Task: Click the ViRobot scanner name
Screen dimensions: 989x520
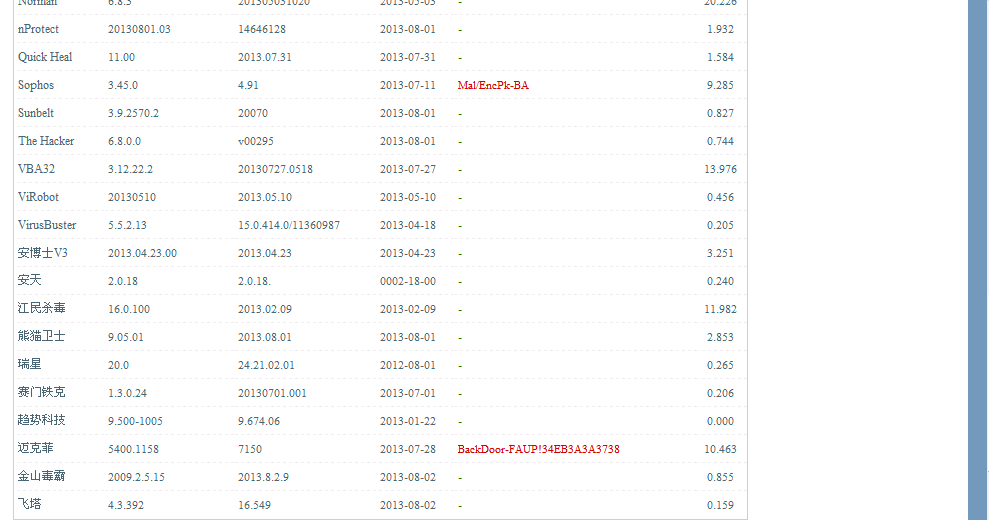Action: click(x=38, y=197)
